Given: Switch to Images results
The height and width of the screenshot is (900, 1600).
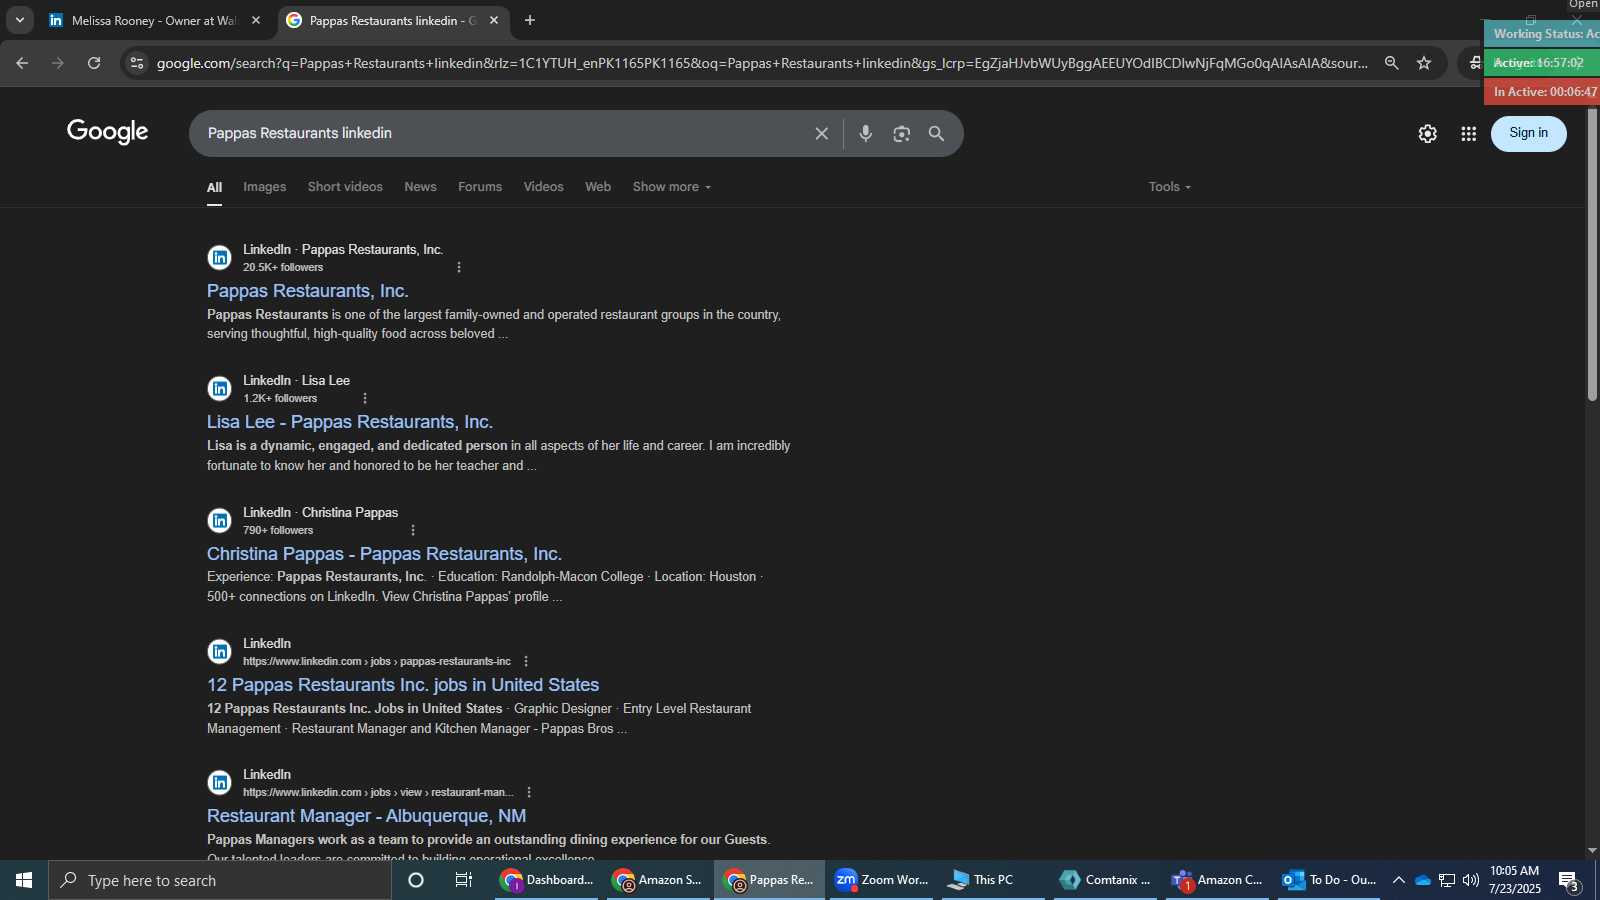Looking at the screenshot, I should [x=264, y=187].
